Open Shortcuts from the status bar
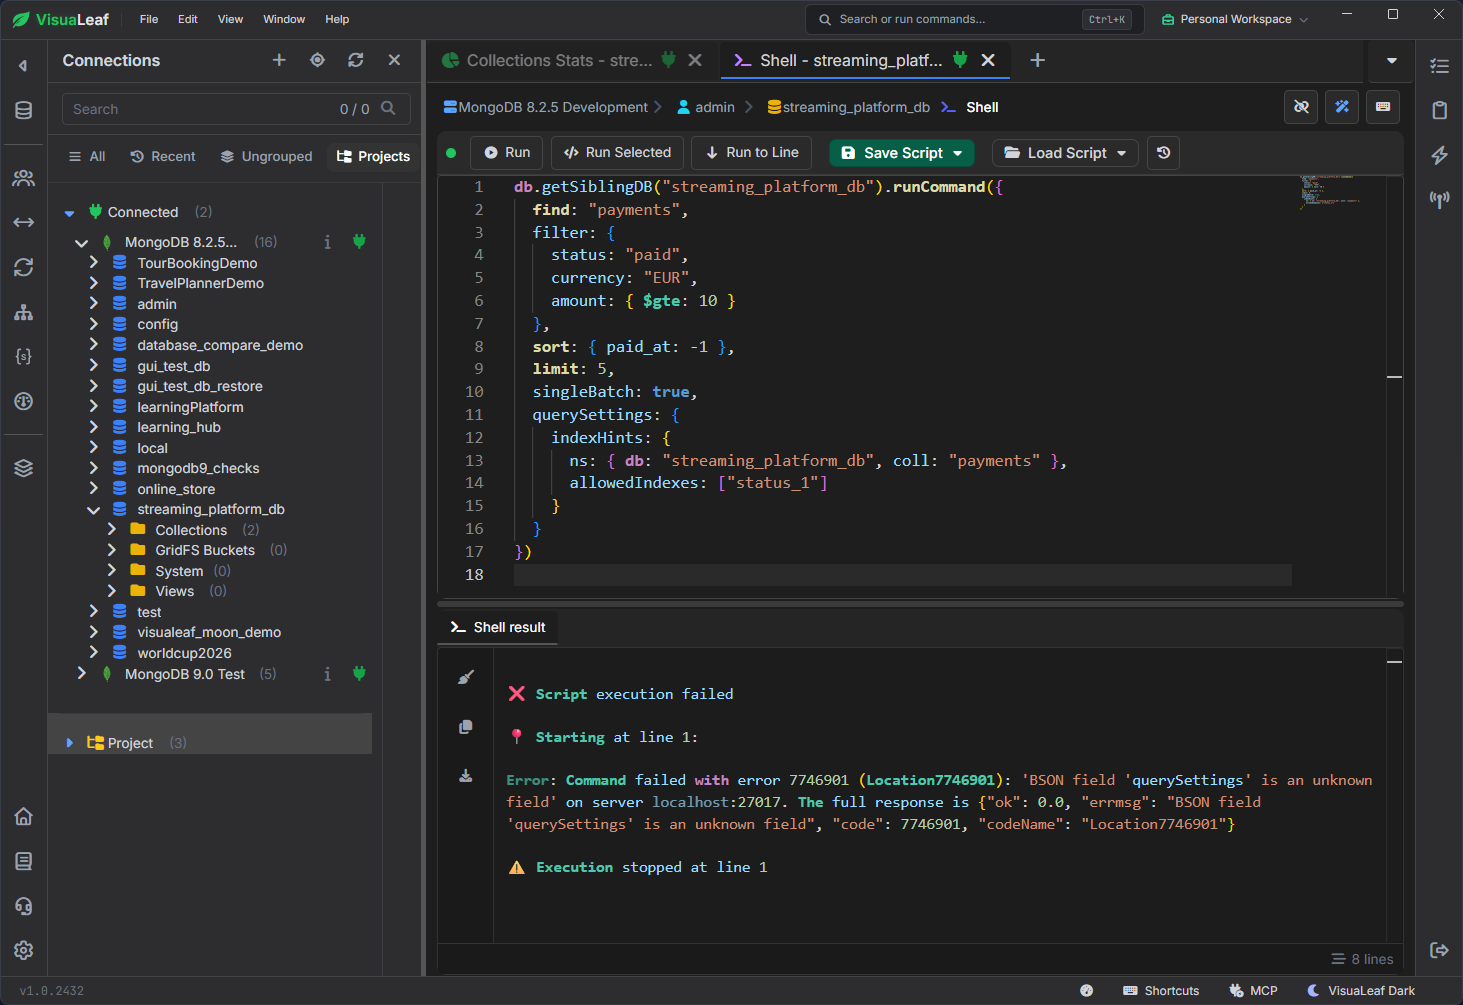The height and width of the screenshot is (1005, 1463). point(1161,991)
